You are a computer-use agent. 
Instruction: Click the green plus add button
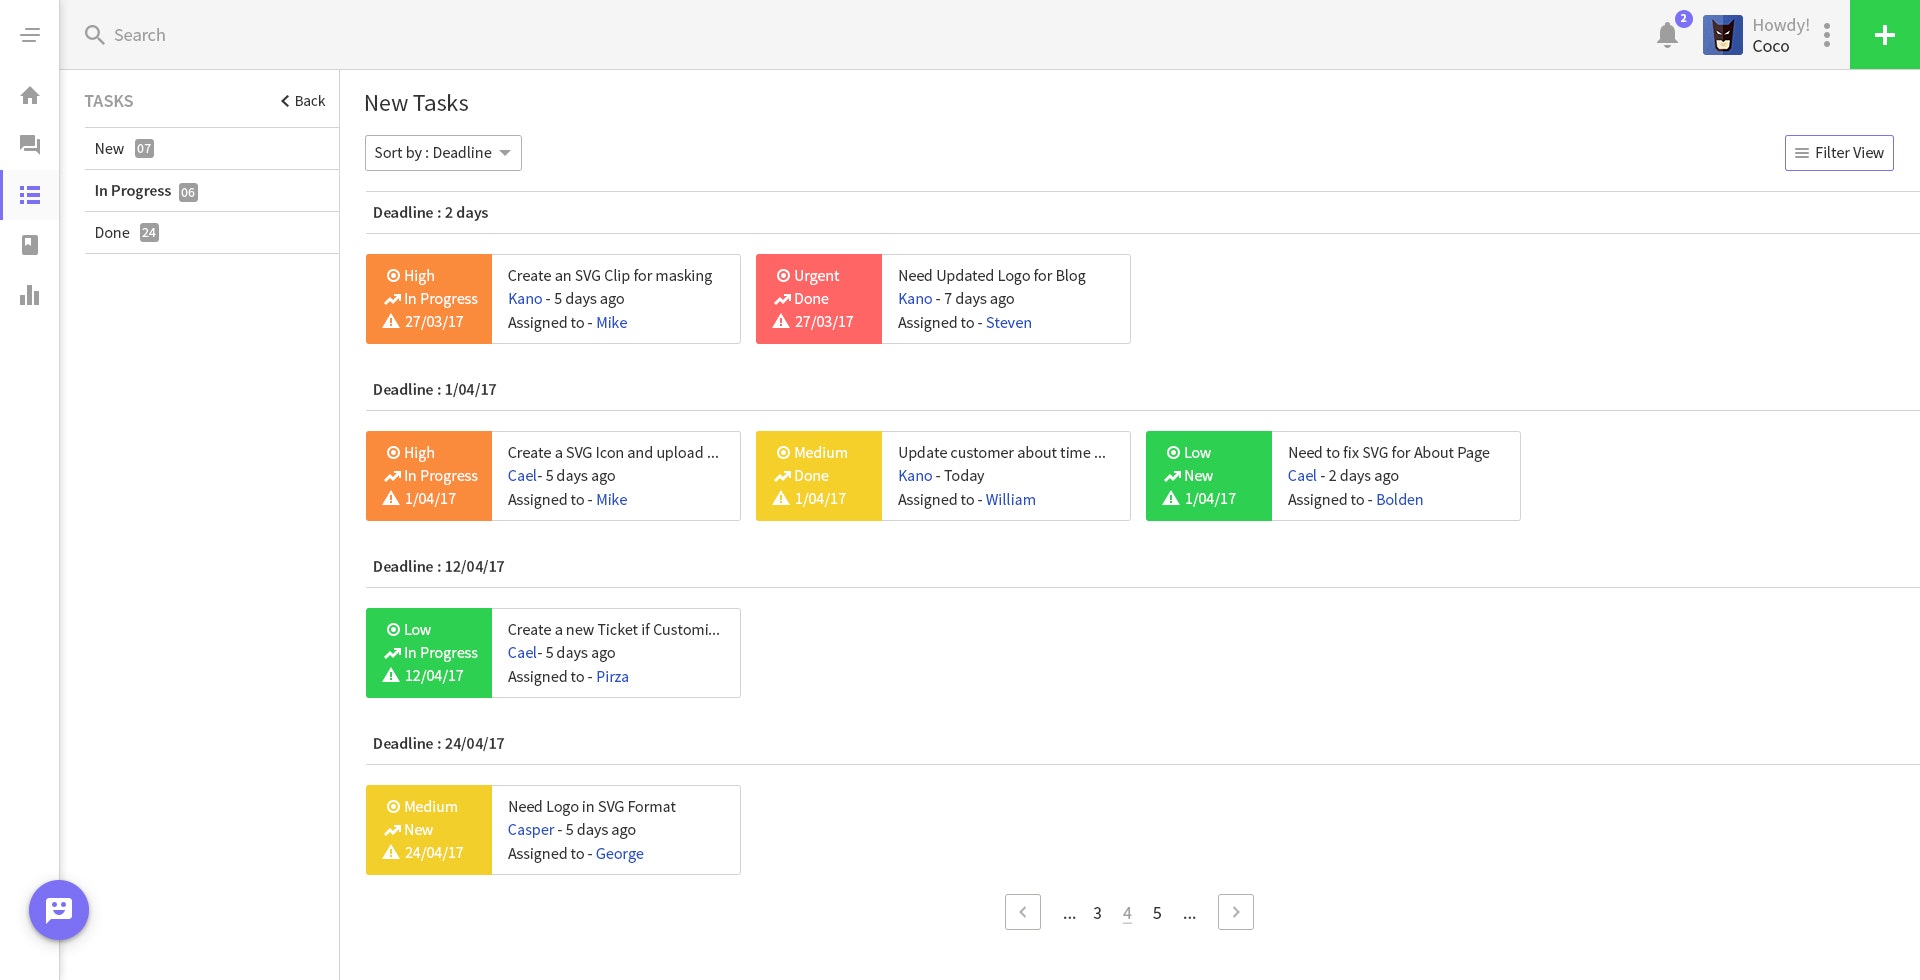click(1885, 35)
